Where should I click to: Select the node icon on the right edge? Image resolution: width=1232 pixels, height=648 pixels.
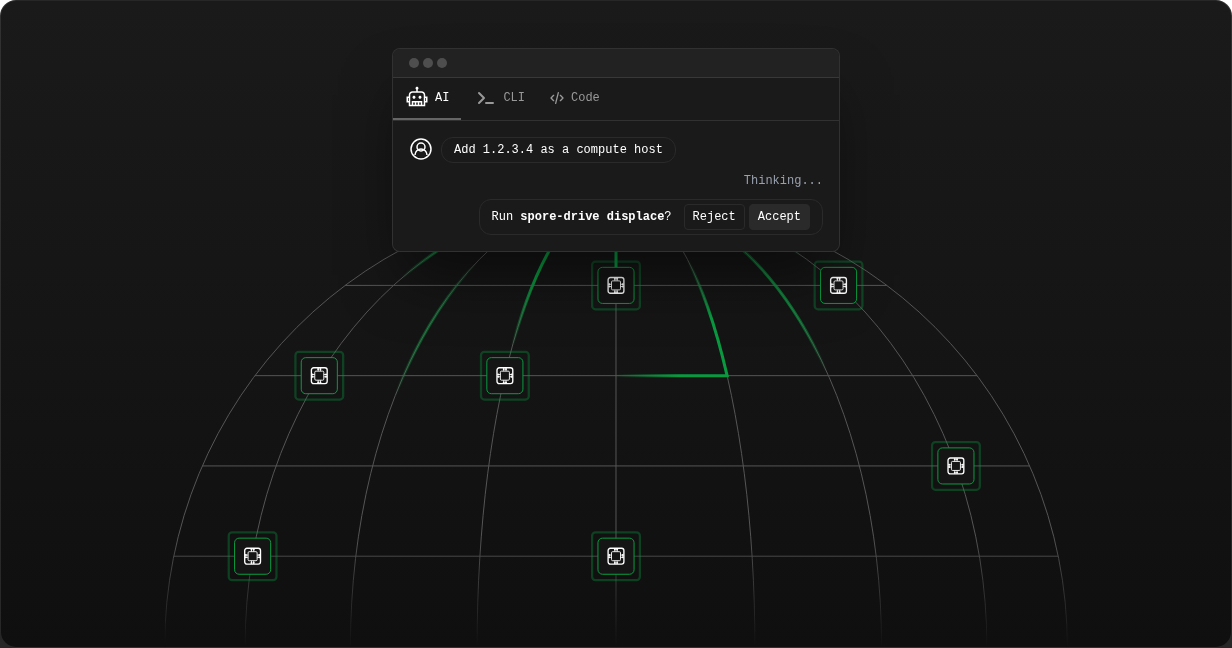(955, 466)
